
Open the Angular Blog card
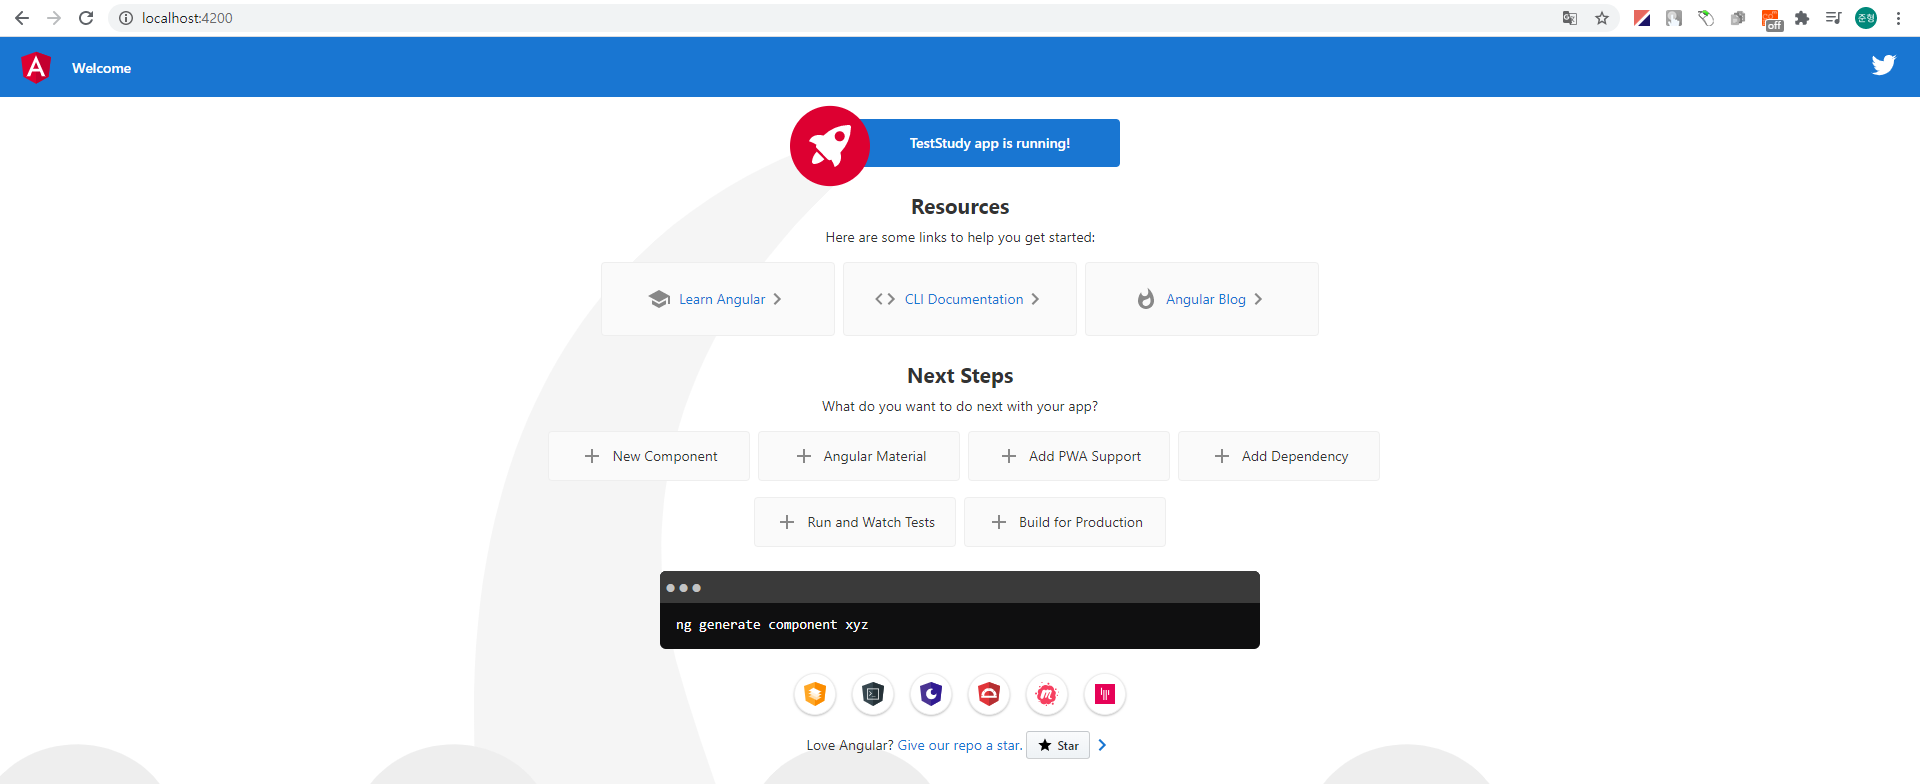1202,299
